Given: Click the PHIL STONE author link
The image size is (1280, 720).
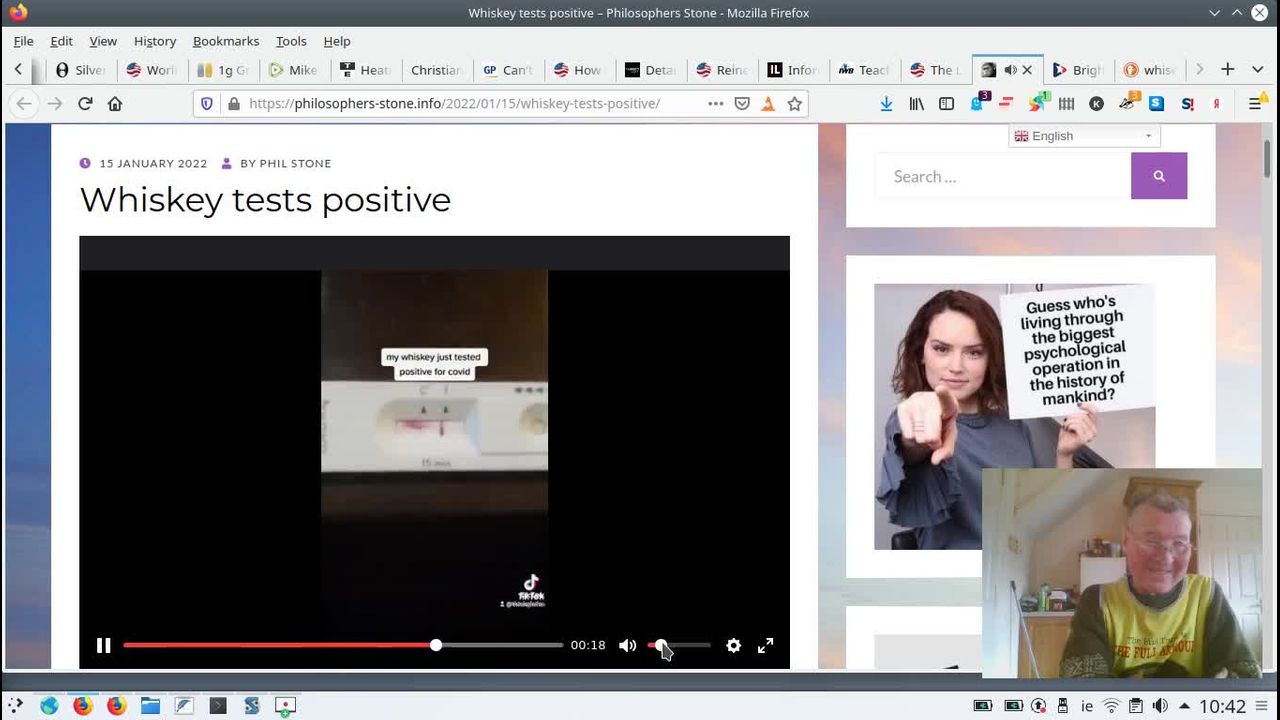Looking at the screenshot, I should [295, 163].
